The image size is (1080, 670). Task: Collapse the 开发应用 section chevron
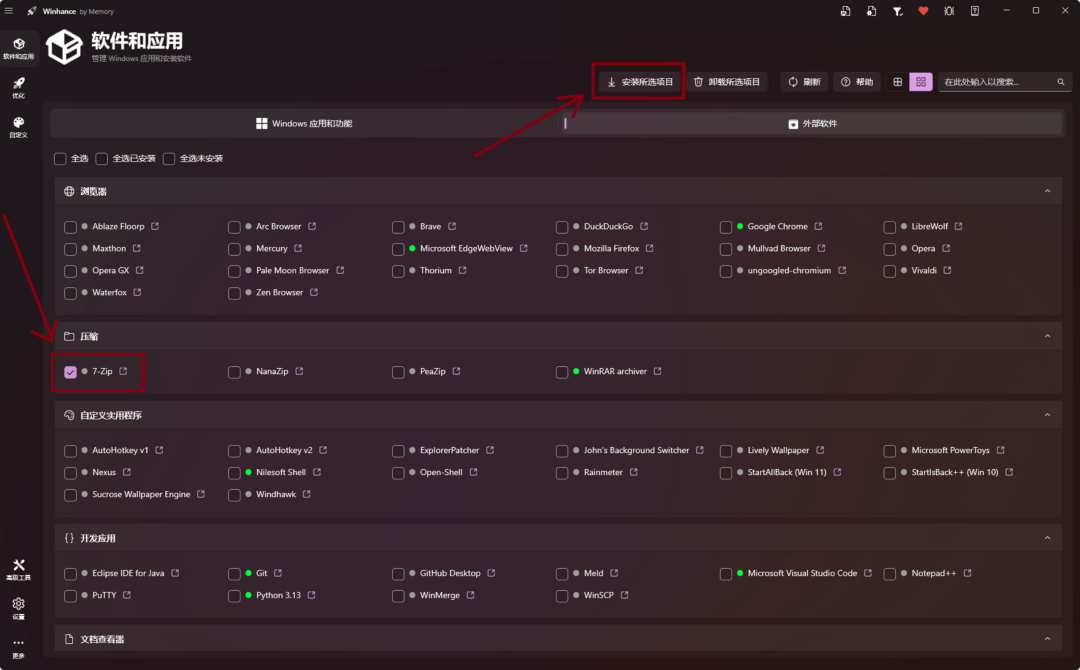(x=1047, y=538)
